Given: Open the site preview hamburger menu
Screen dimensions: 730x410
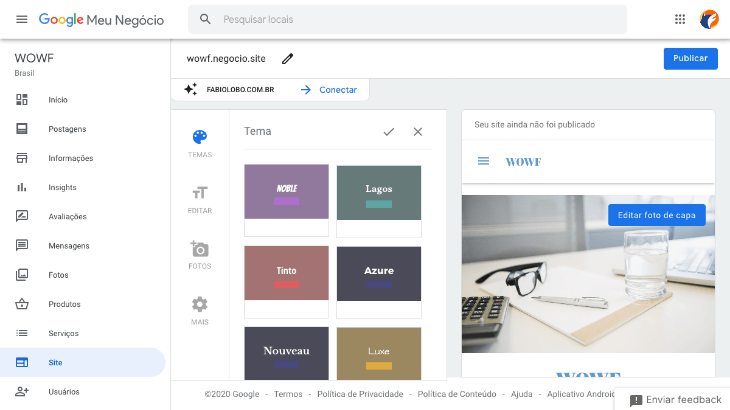Looking at the screenshot, I should click(483, 161).
